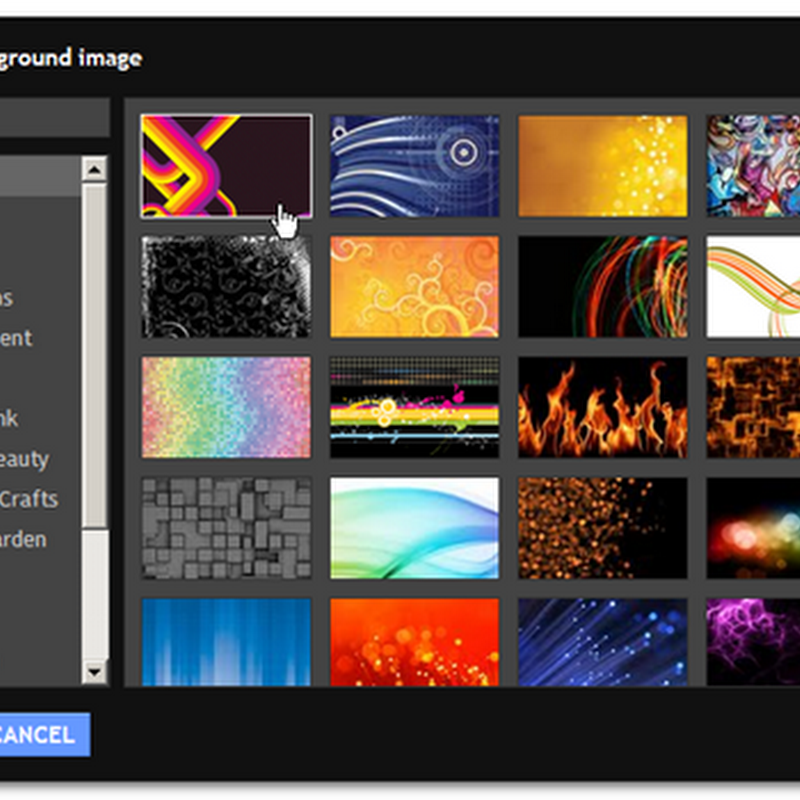Choose the rainbow splatter stripe on black thumbnail
800x800 pixels.
click(414, 407)
